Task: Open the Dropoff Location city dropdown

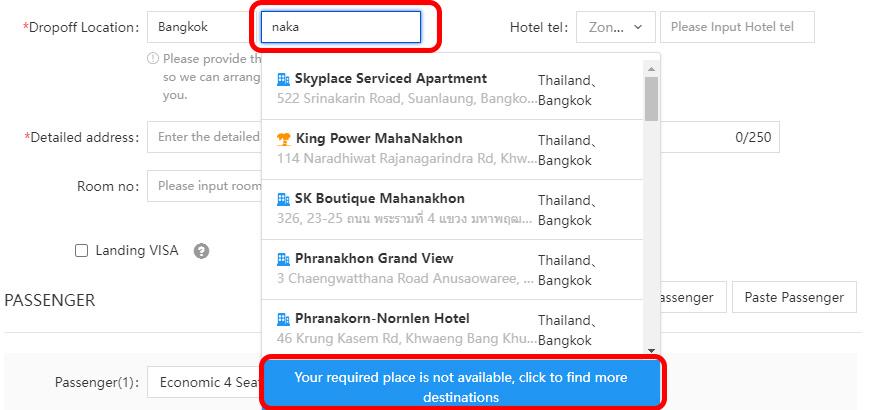Action: coord(197,27)
